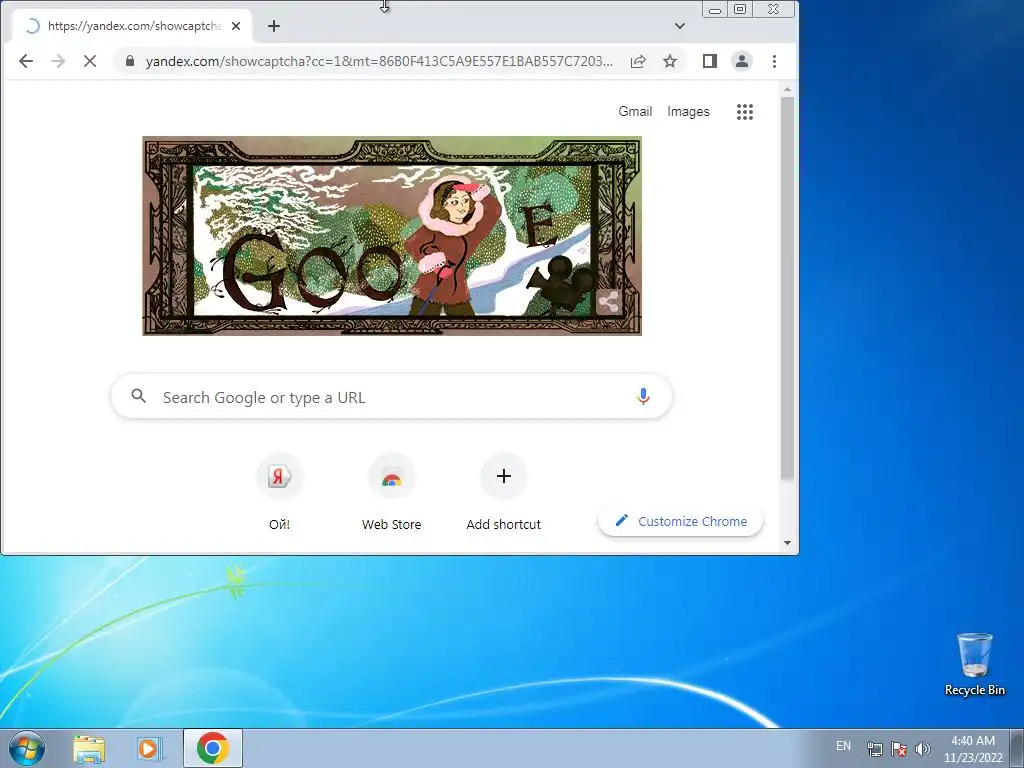Minimize the Chrome window

[715, 9]
